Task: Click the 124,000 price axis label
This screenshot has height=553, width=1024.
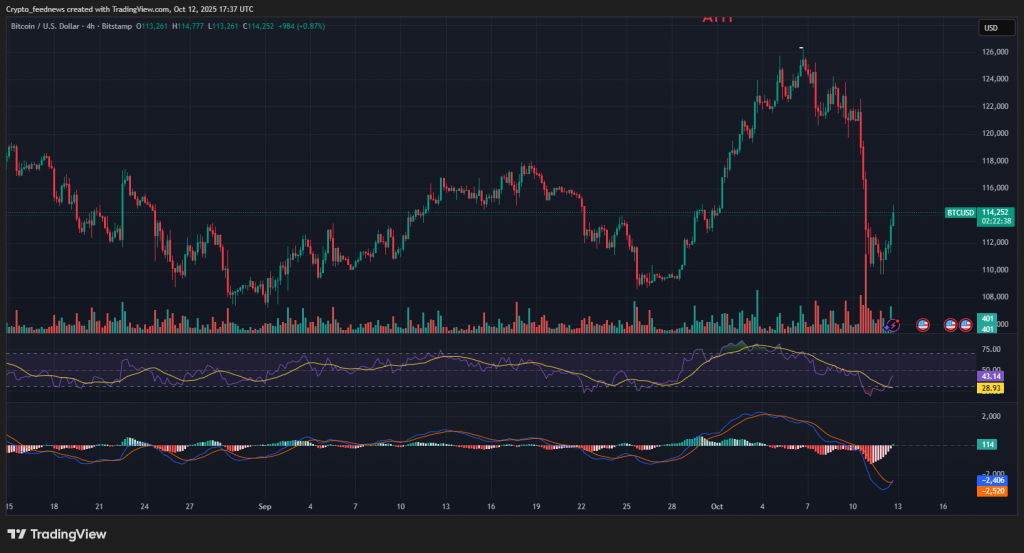Action: tap(995, 79)
